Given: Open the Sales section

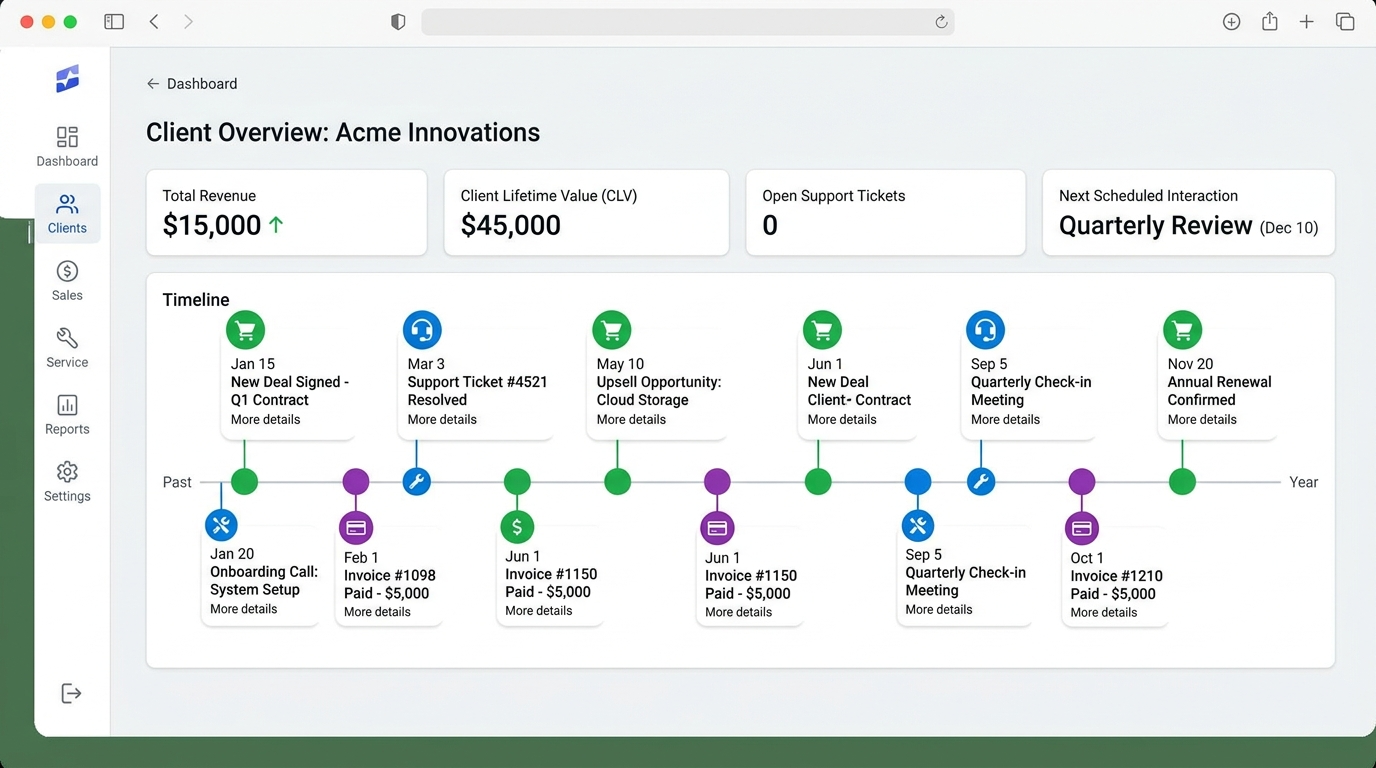Looking at the screenshot, I should click(x=67, y=280).
